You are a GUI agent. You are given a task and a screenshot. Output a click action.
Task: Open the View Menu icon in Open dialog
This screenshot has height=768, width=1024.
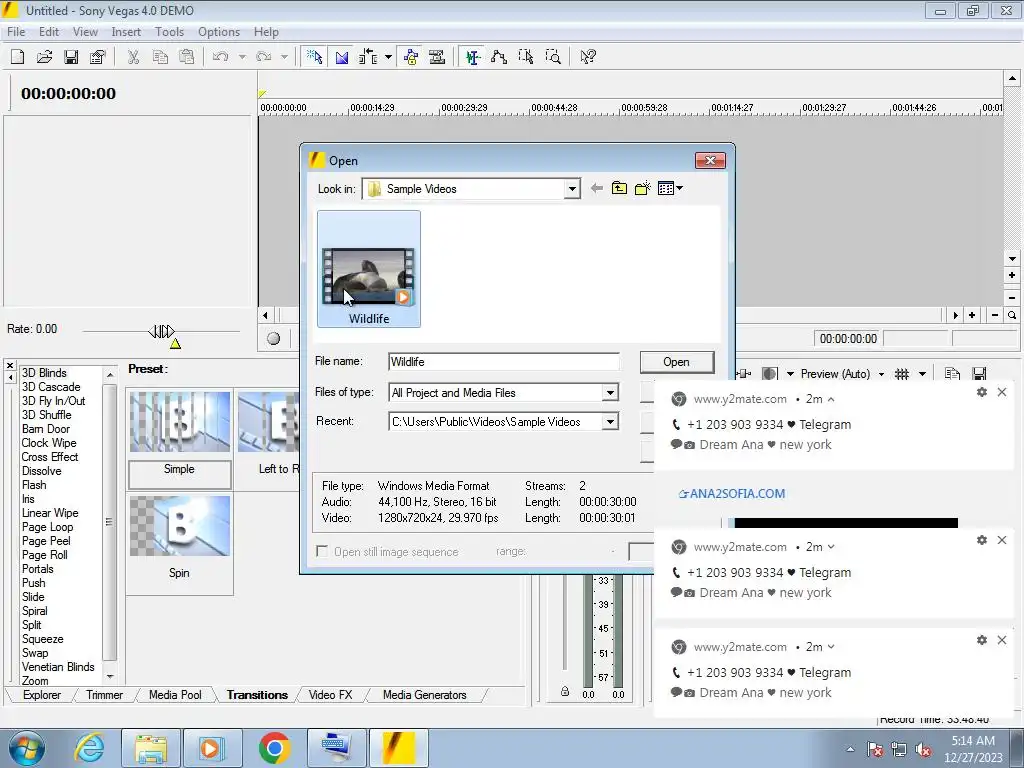(x=670, y=189)
